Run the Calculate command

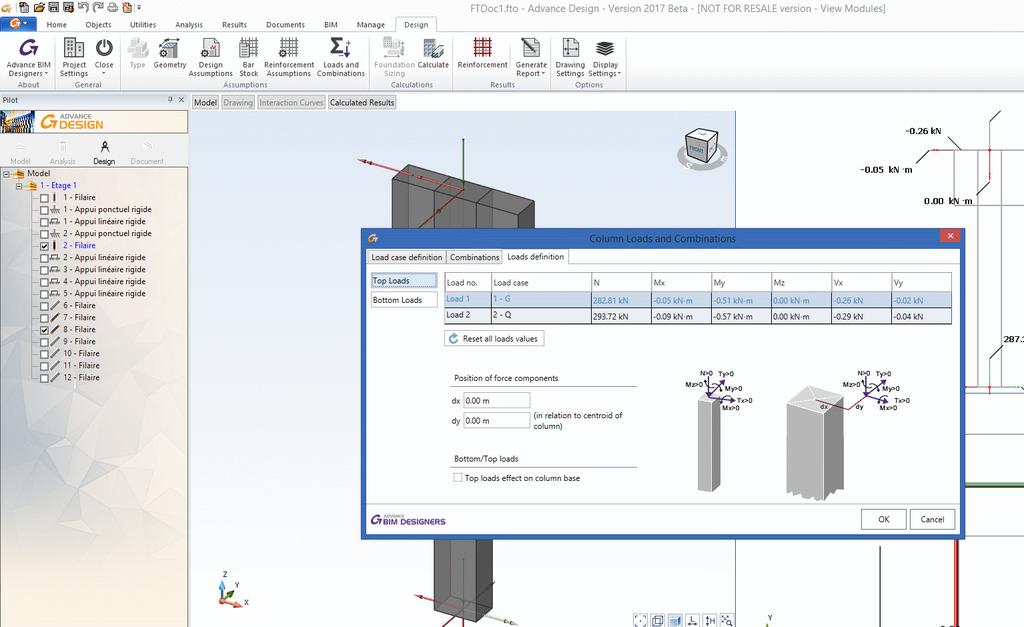pyautogui.click(x=433, y=54)
